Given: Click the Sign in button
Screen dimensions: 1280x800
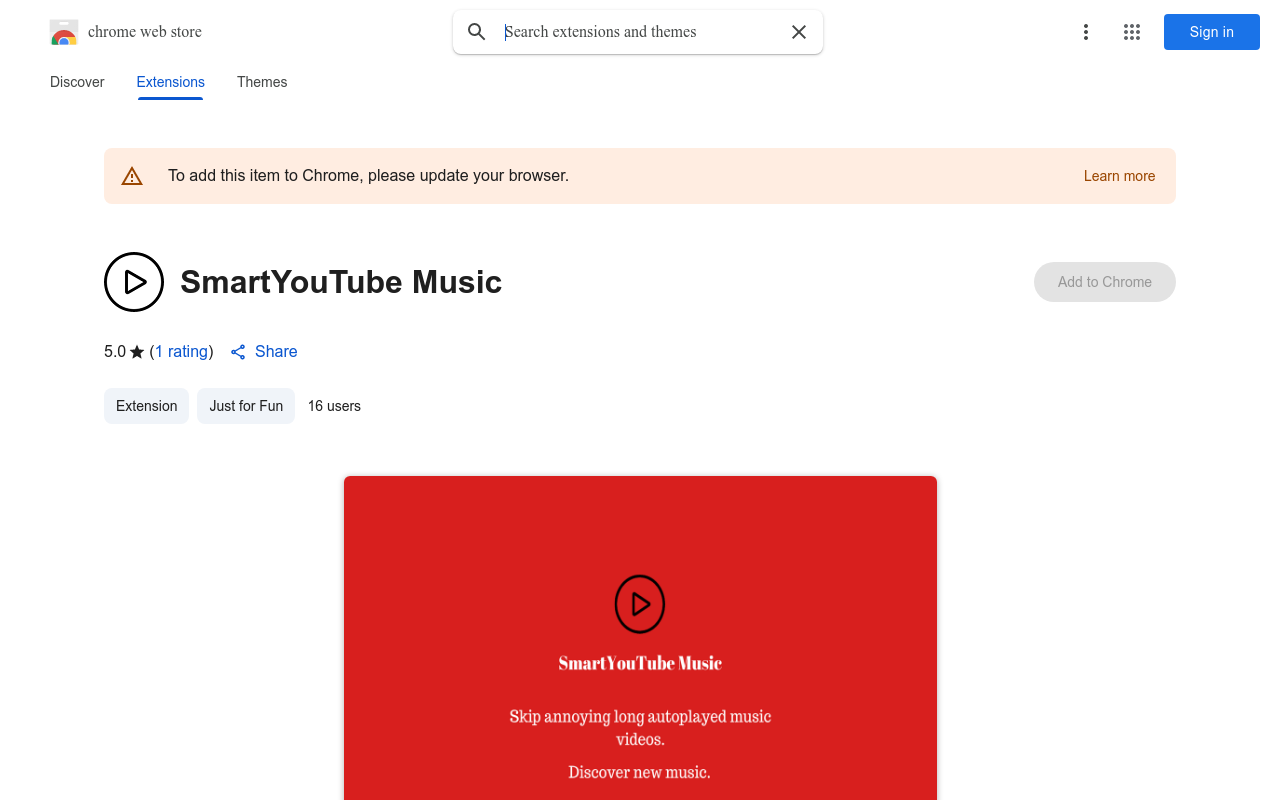Looking at the screenshot, I should pyautogui.click(x=1212, y=32).
